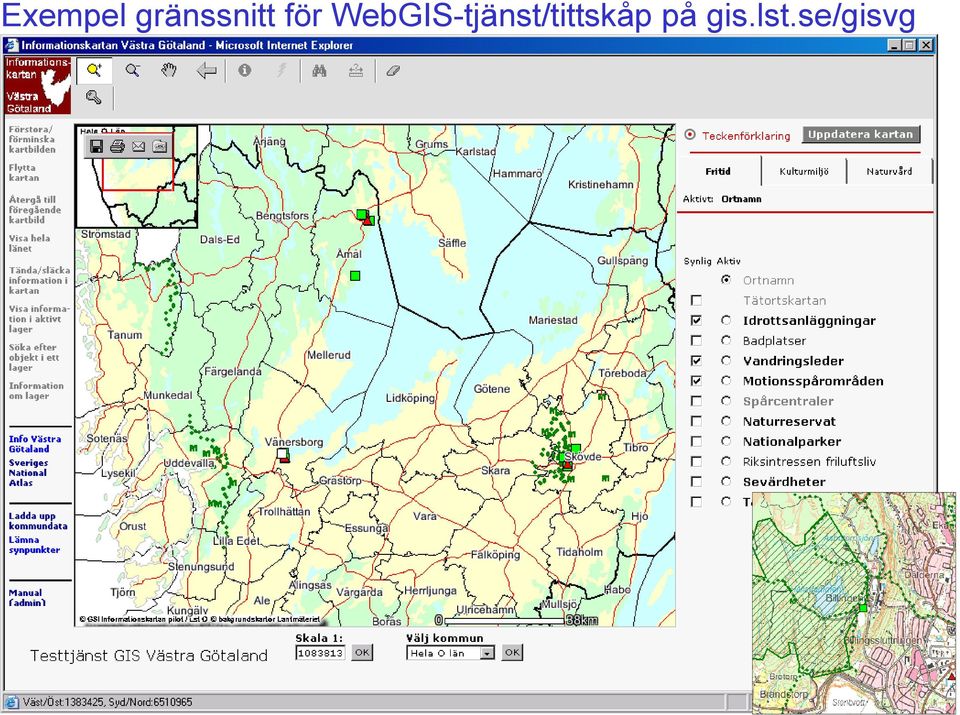Open the Välj kommun dropdown
This screenshot has width=960, height=715.
pos(487,653)
